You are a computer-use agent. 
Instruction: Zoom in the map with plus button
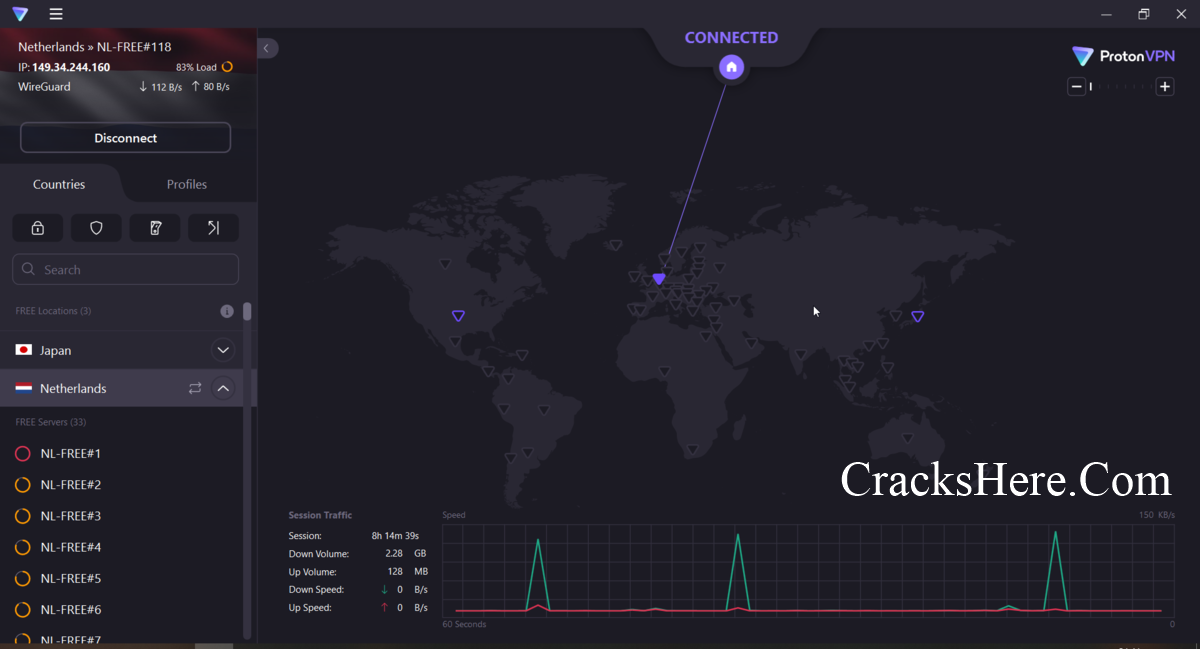point(1165,87)
